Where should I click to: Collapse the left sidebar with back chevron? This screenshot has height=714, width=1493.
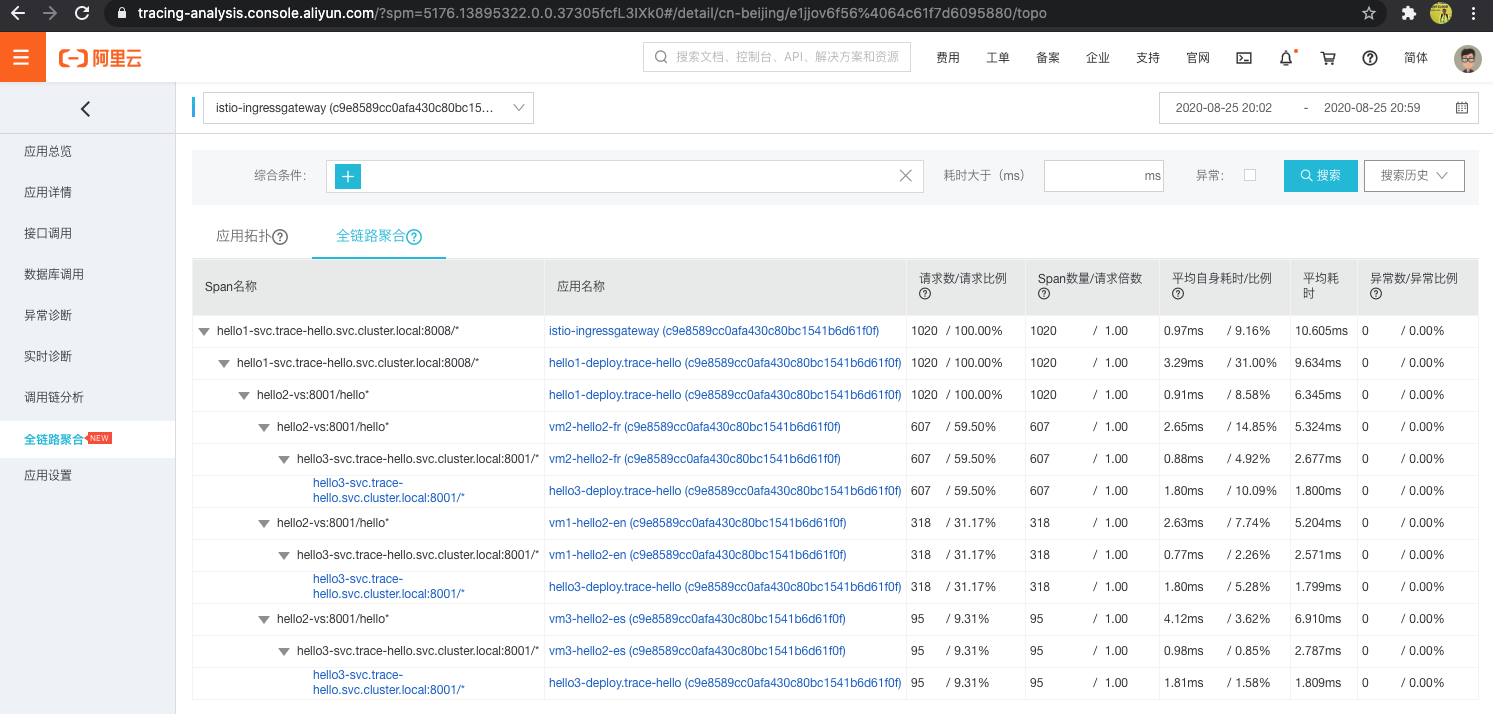point(86,109)
